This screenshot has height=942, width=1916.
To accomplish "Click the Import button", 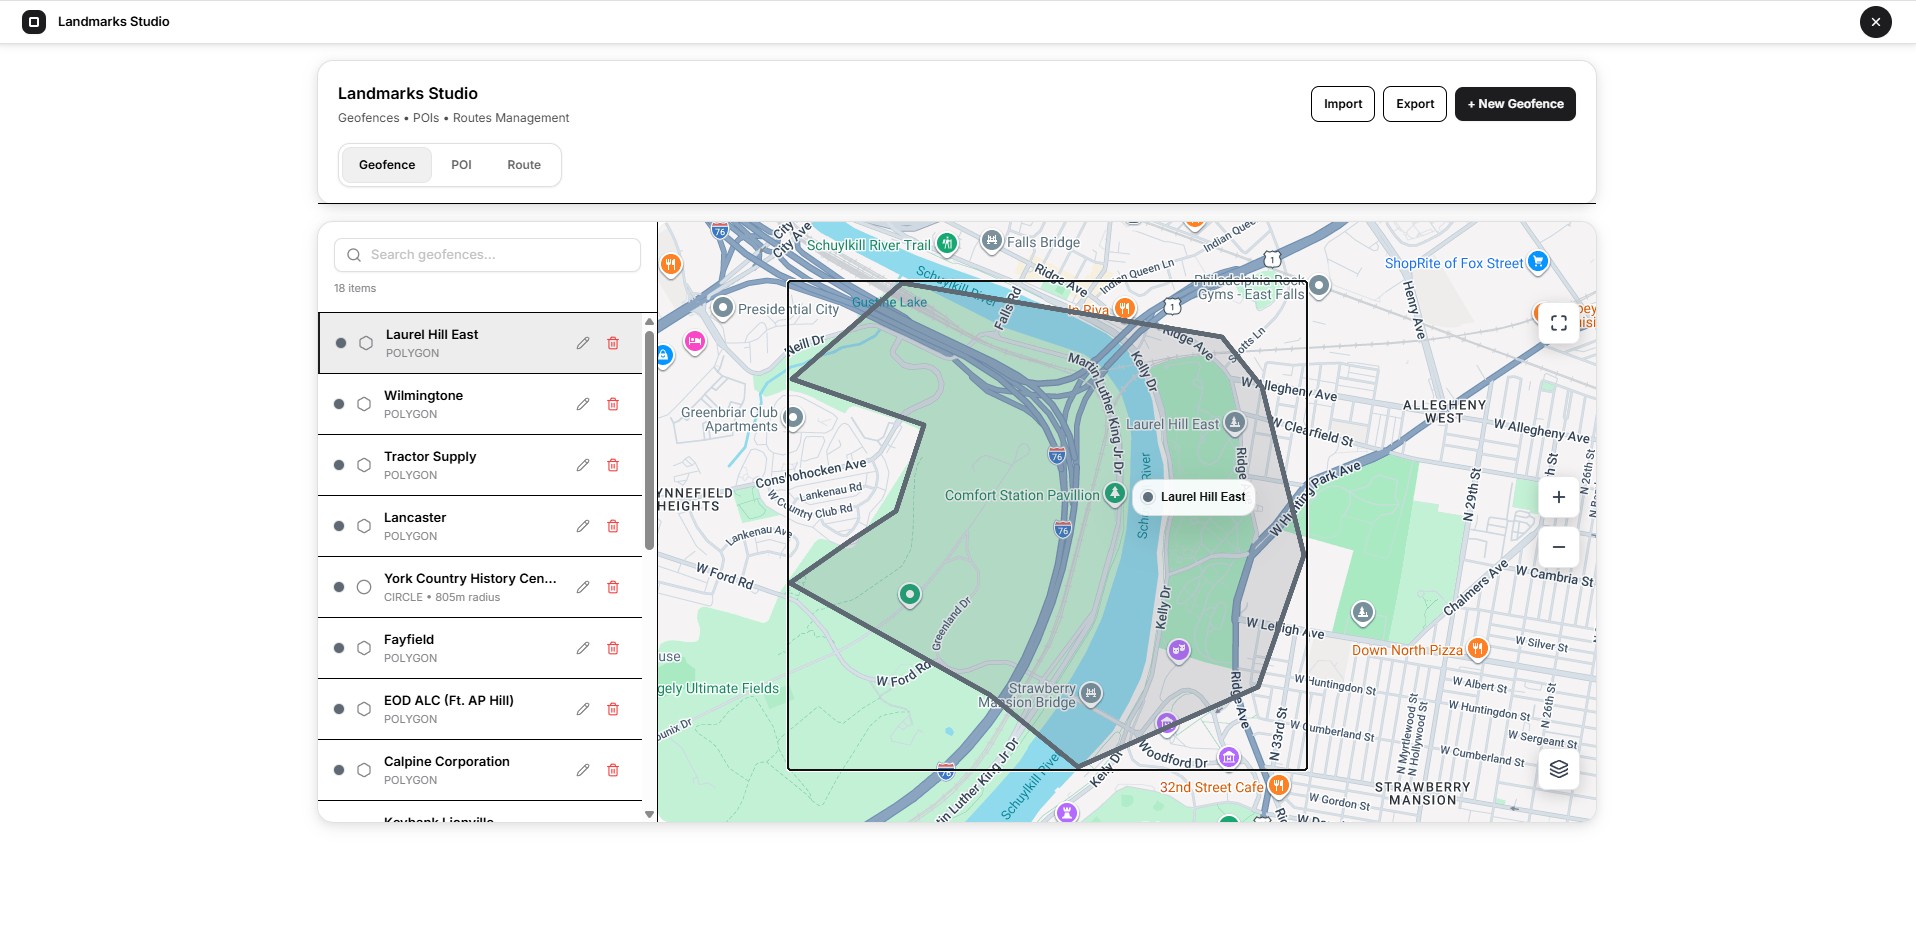I will point(1343,104).
